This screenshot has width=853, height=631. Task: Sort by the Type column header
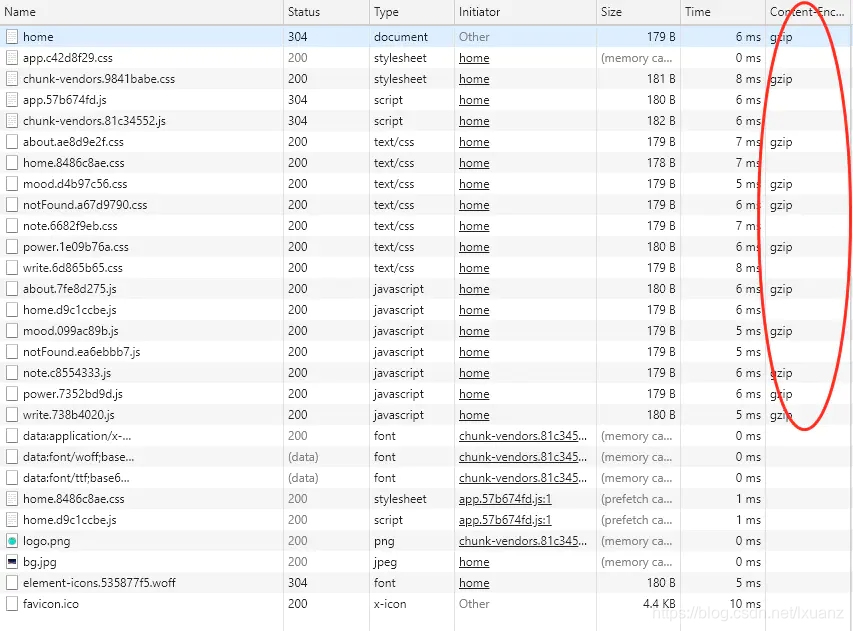[x=412, y=12]
